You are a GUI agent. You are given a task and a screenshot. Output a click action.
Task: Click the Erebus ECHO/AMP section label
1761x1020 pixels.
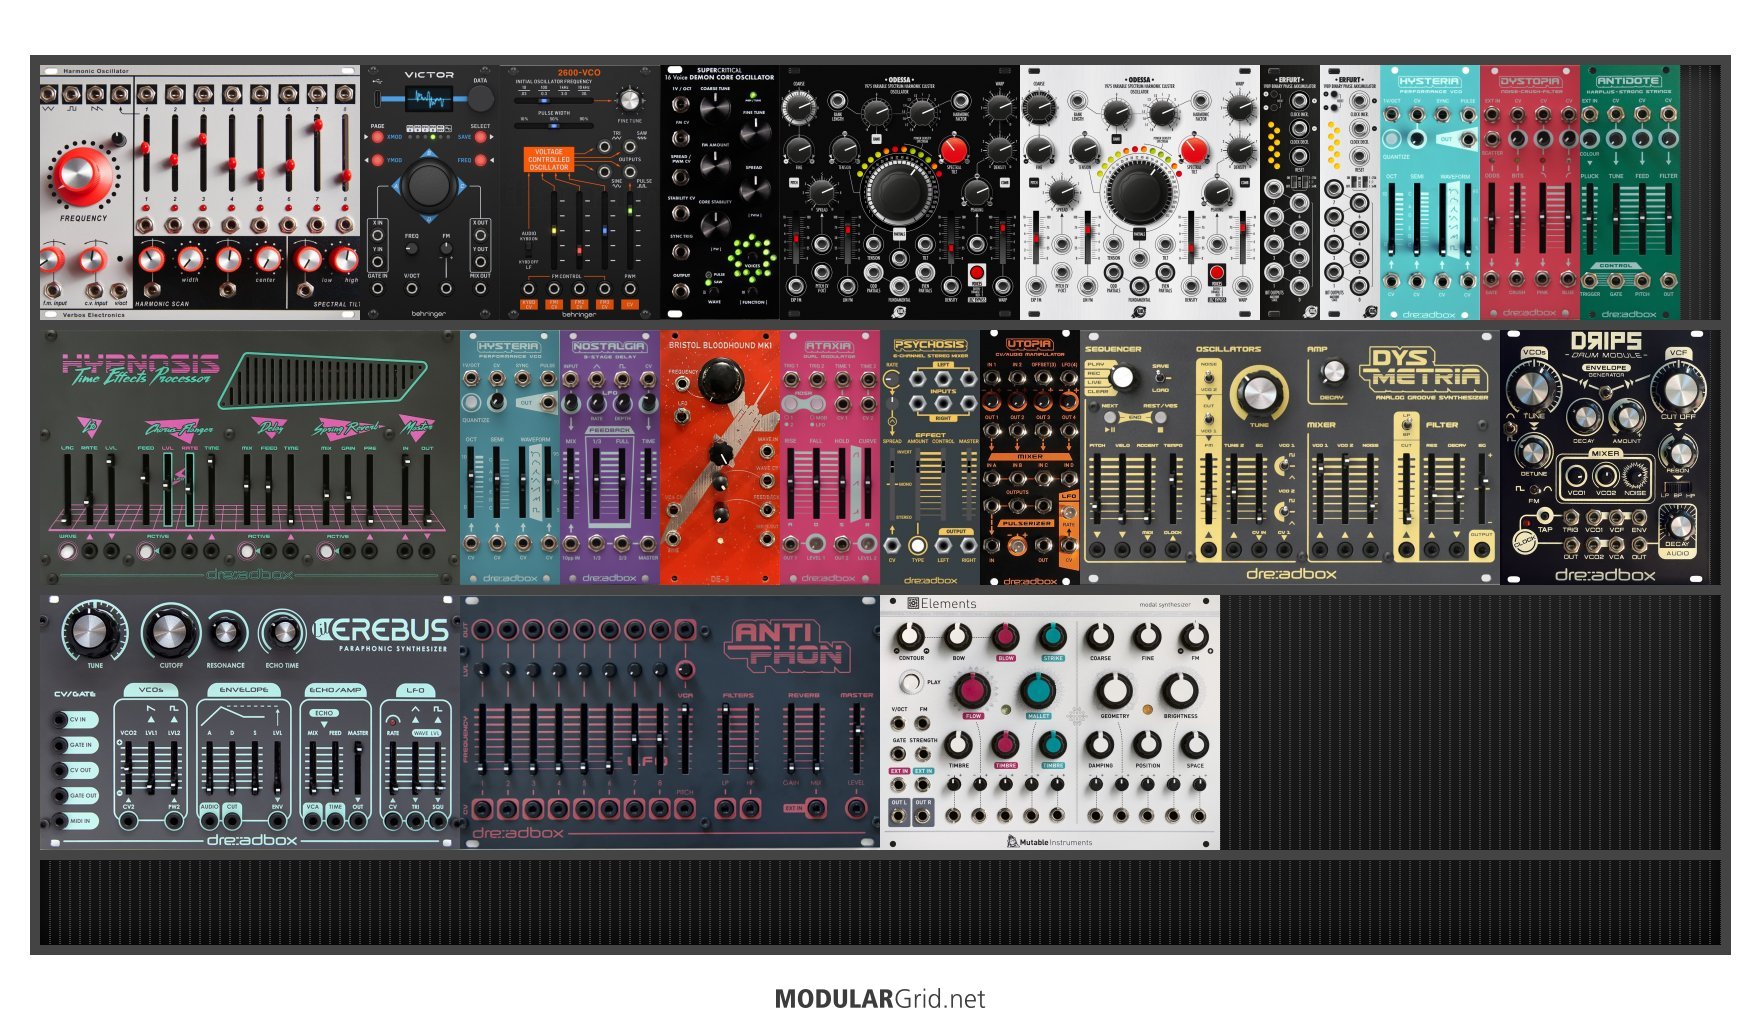pos(335,690)
